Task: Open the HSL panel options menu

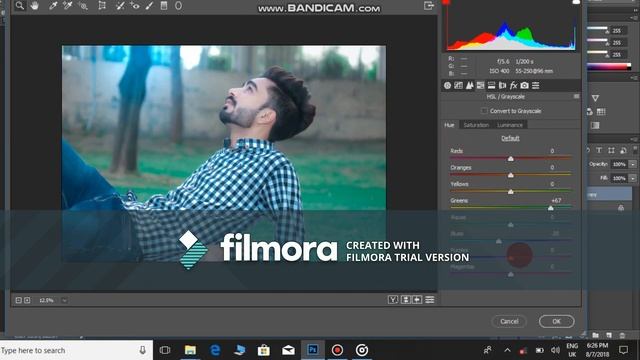Action: [576, 97]
